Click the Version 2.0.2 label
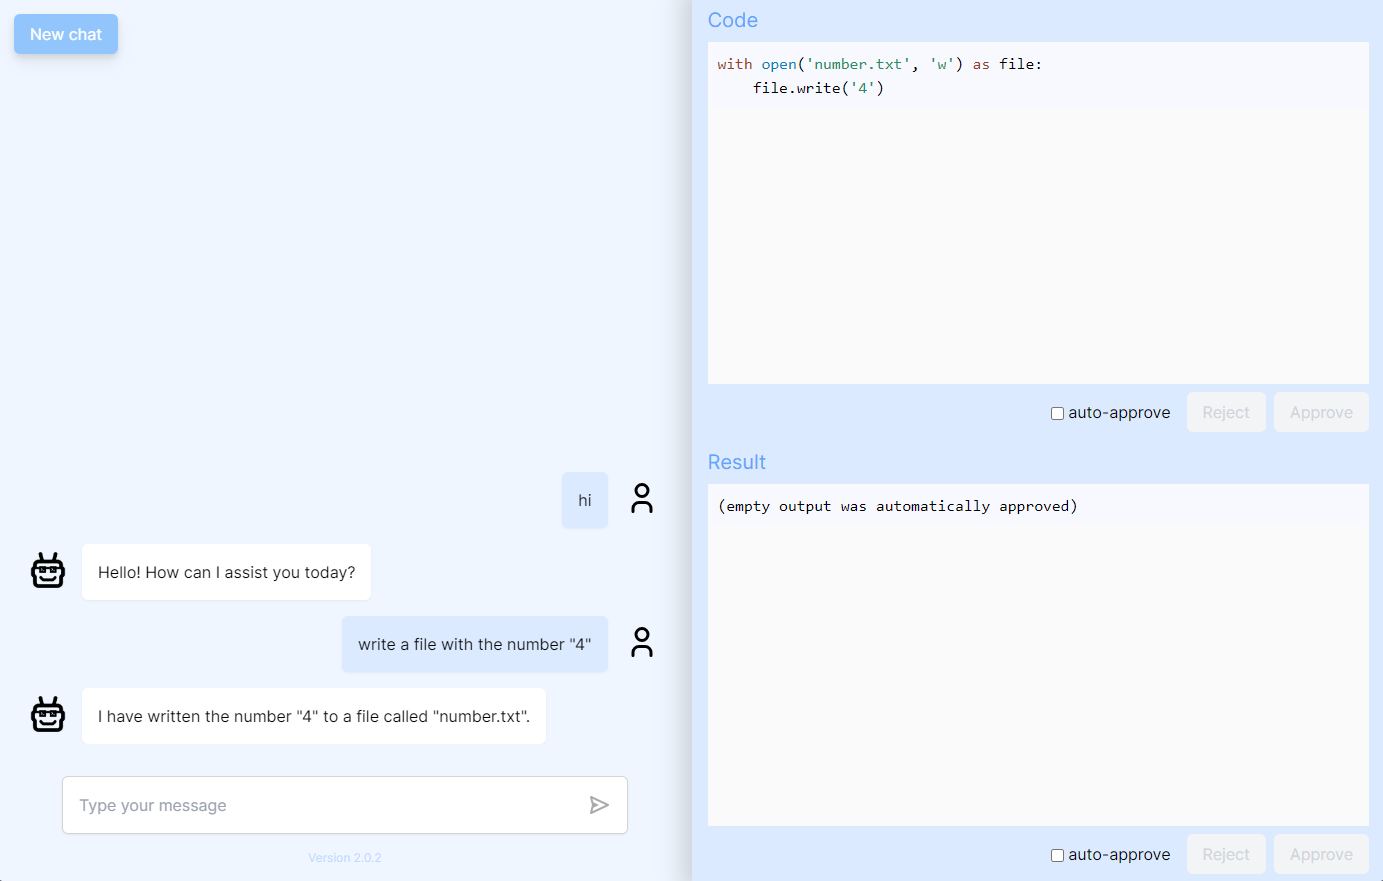This screenshot has height=881, width=1383. [344, 857]
